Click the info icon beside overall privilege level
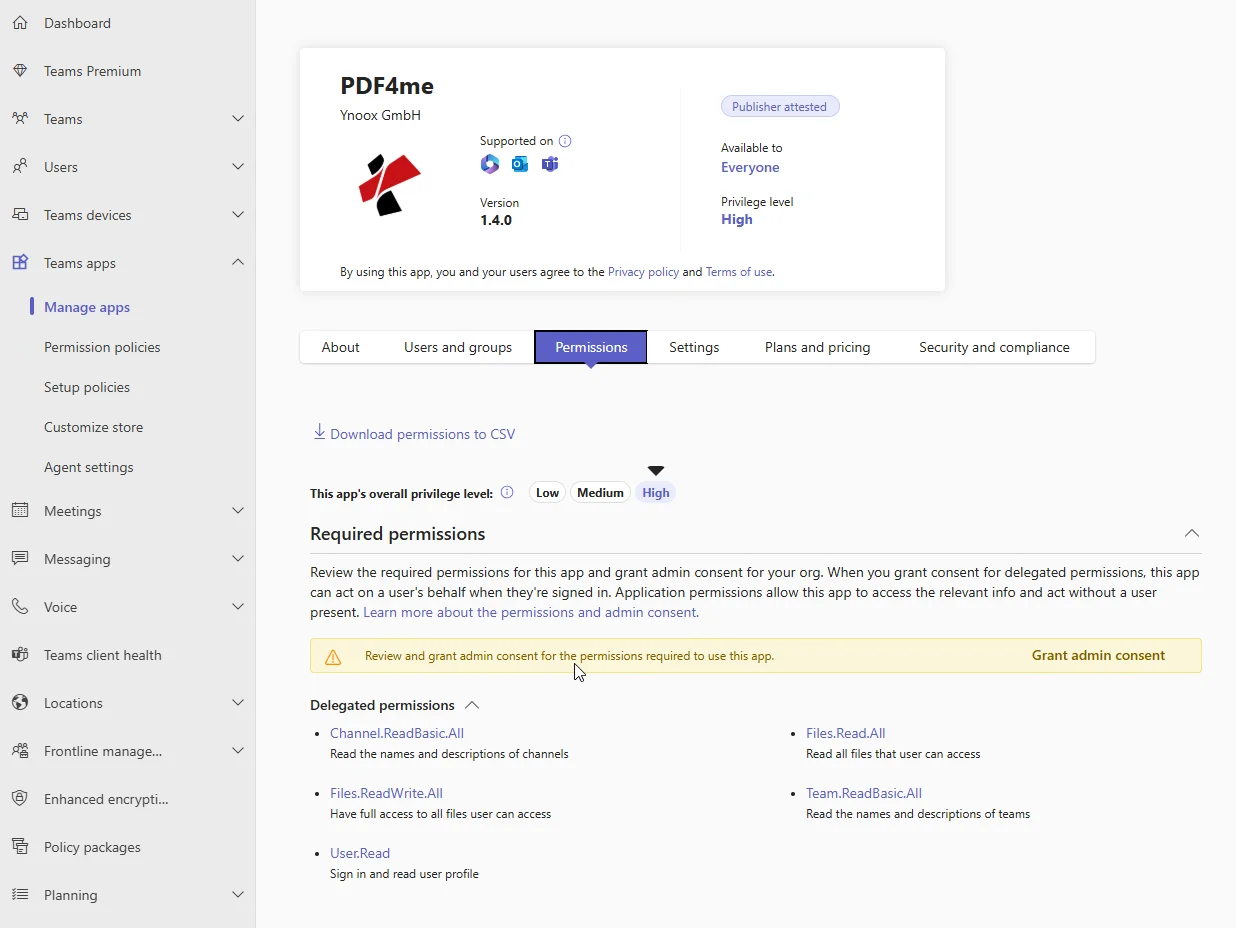 [x=507, y=492]
